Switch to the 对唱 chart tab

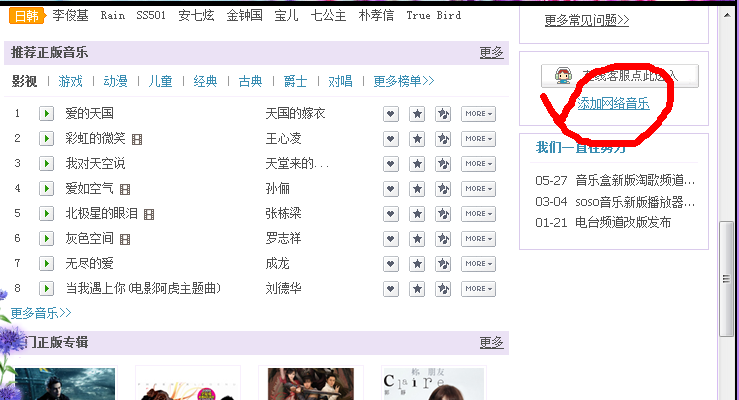[x=340, y=81]
